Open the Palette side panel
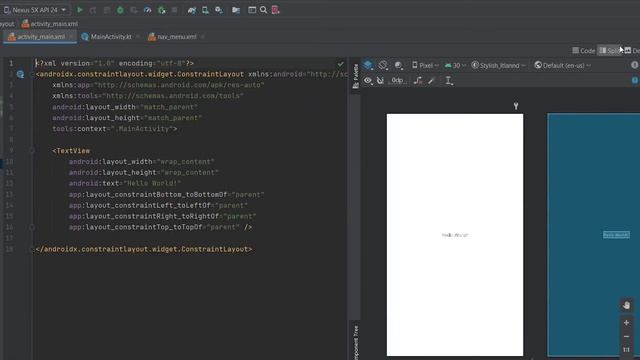 point(356,76)
